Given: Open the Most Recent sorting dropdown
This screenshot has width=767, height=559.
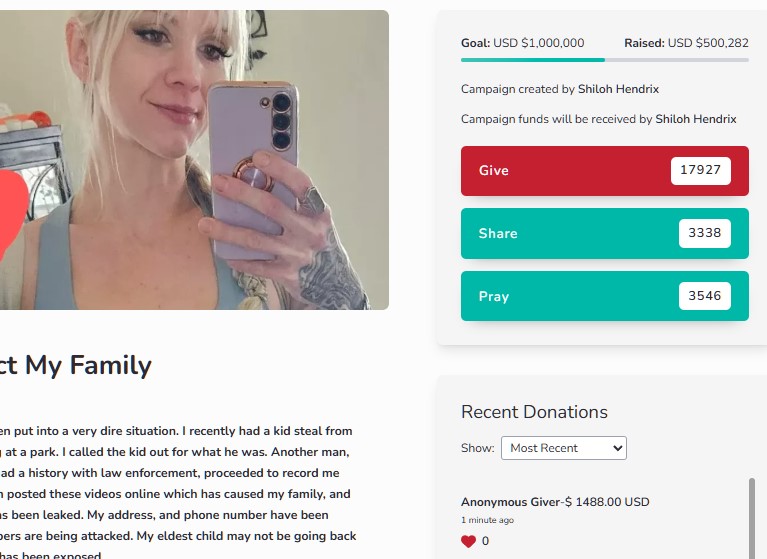Looking at the screenshot, I should pos(564,448).
